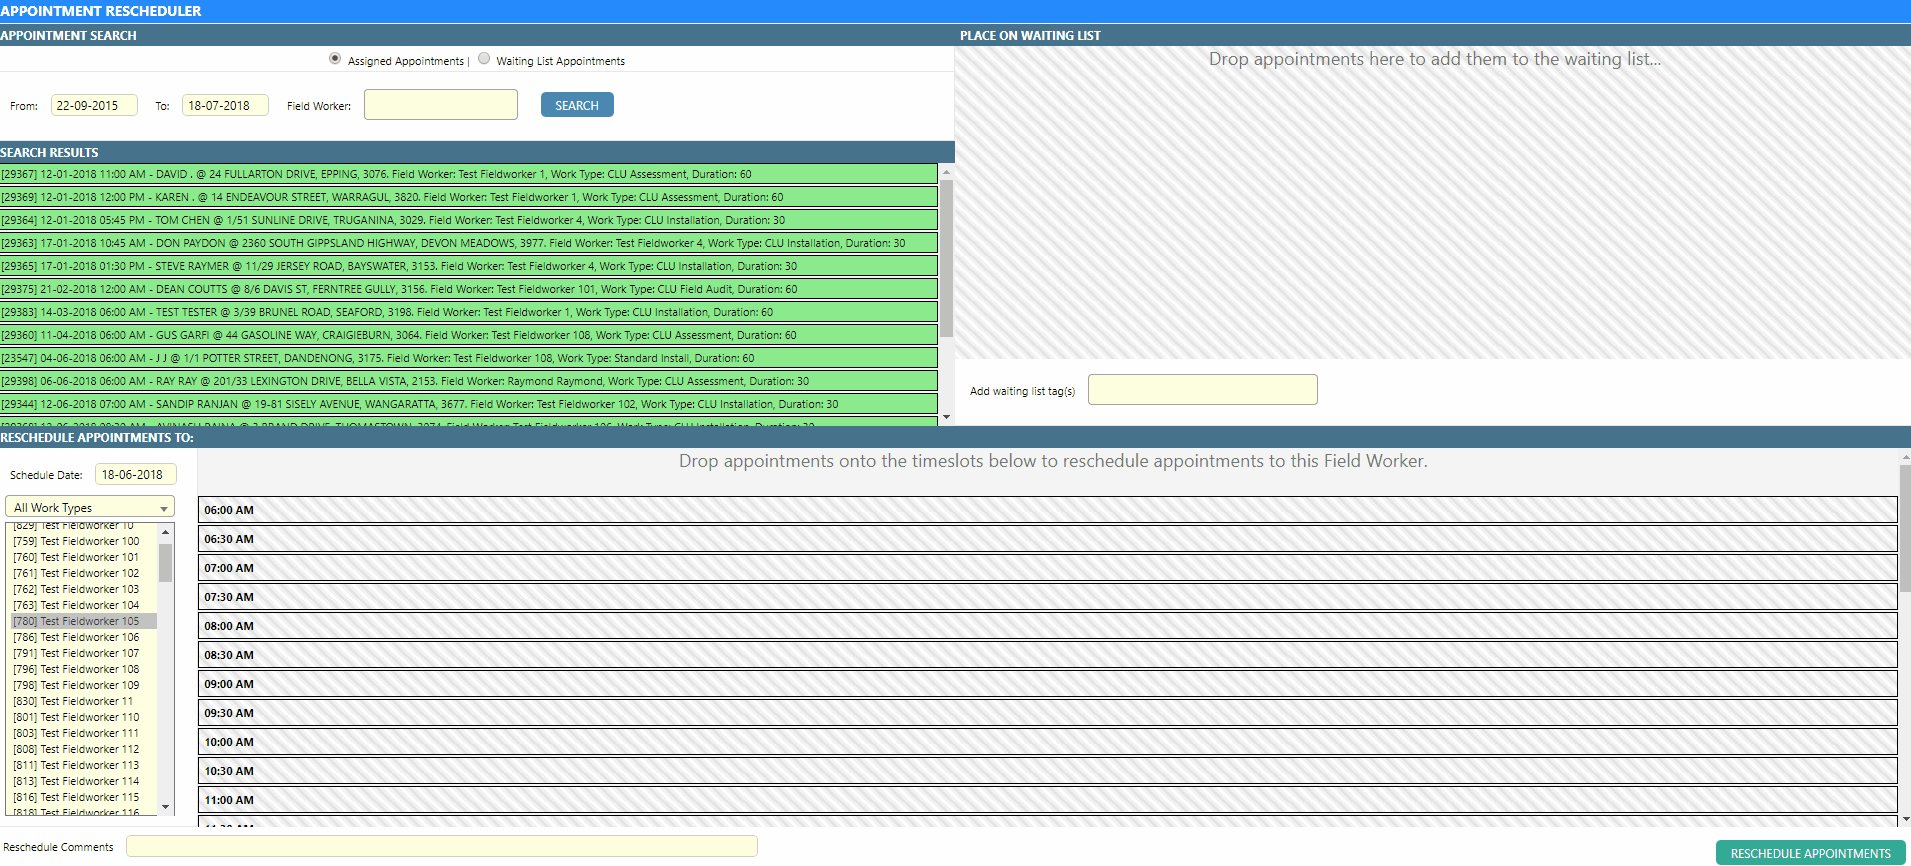1911x866 pixels.
Task: Click the To date field
Action: coord(225,105)
